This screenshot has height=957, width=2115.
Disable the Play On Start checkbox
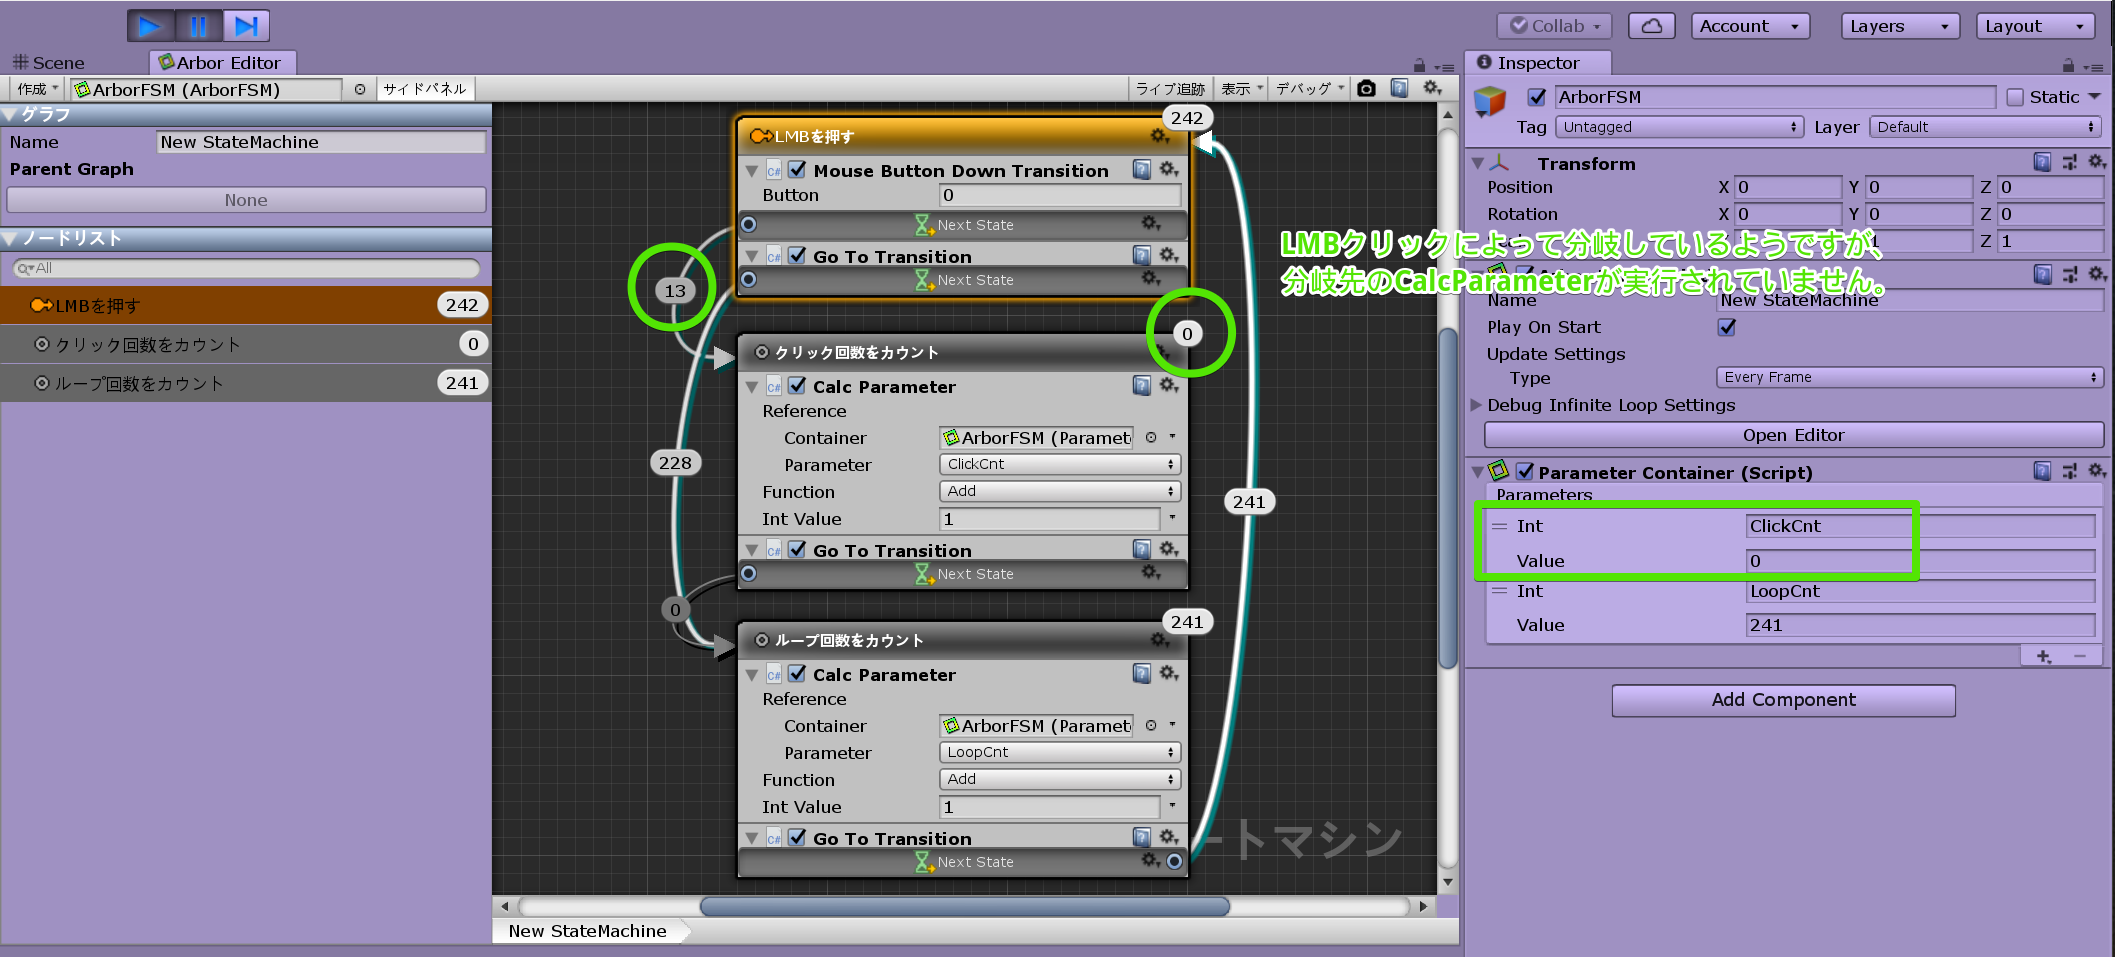pyautogui.click(x=1725, y=327)
